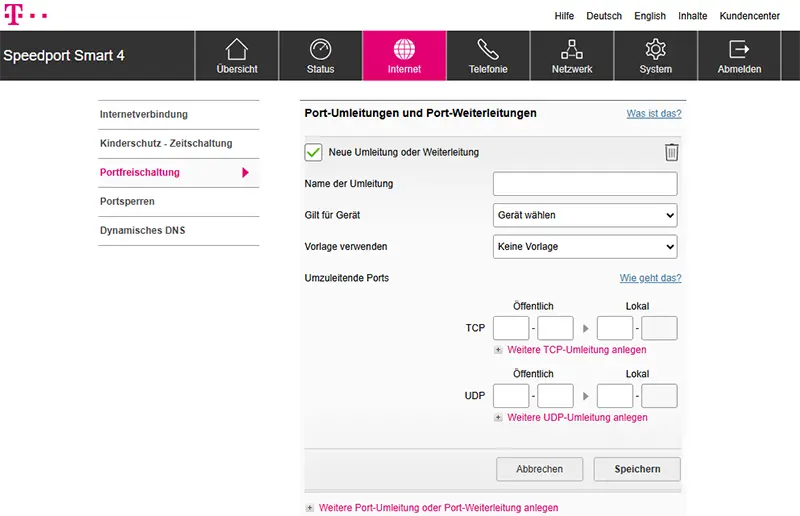The height and width of the screenshot is (516, 800).
Task: Delete the rule with trash icon
Action: [x=672, y=152]
